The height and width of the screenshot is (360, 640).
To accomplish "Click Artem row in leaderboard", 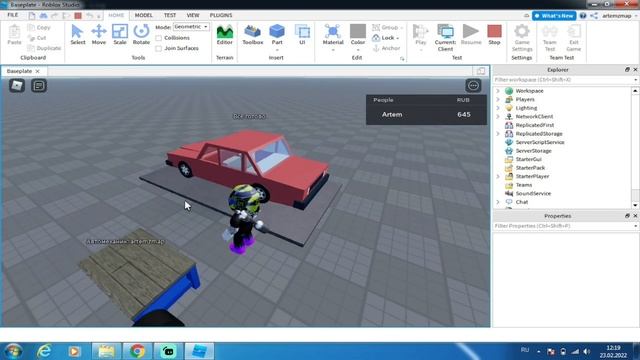I will click(x=426, y=115).
